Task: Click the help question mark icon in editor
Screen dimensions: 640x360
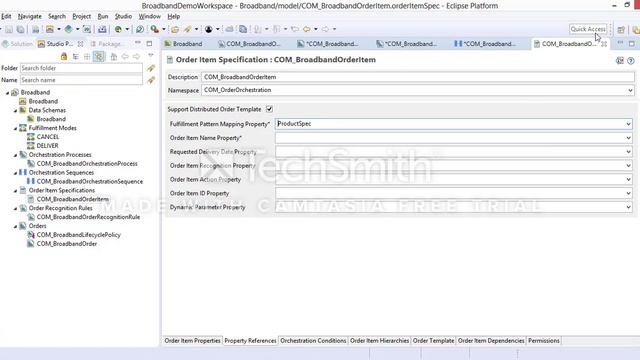Action: coord(631,61)
